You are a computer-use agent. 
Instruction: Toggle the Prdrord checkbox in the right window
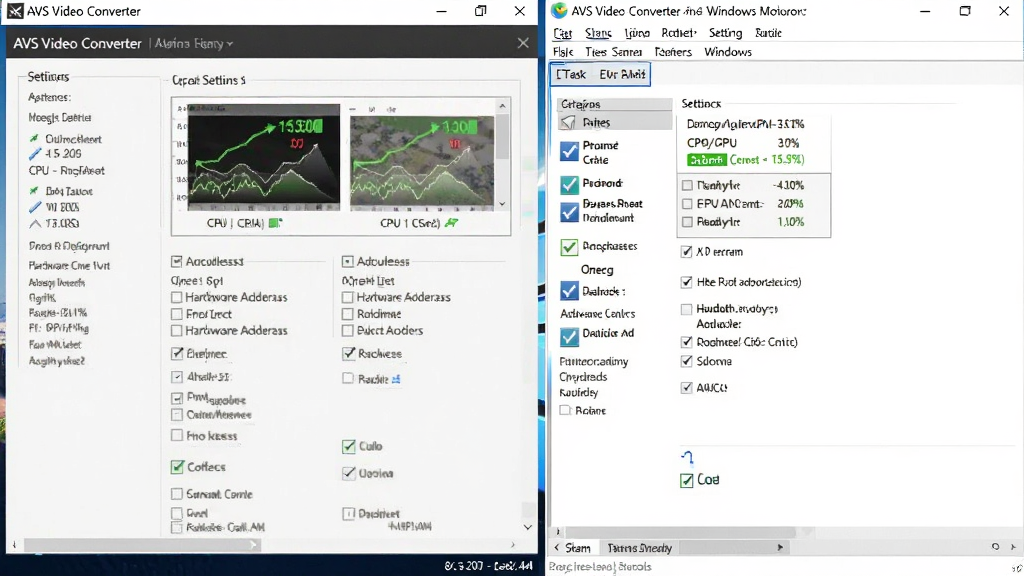coord(569,184)
